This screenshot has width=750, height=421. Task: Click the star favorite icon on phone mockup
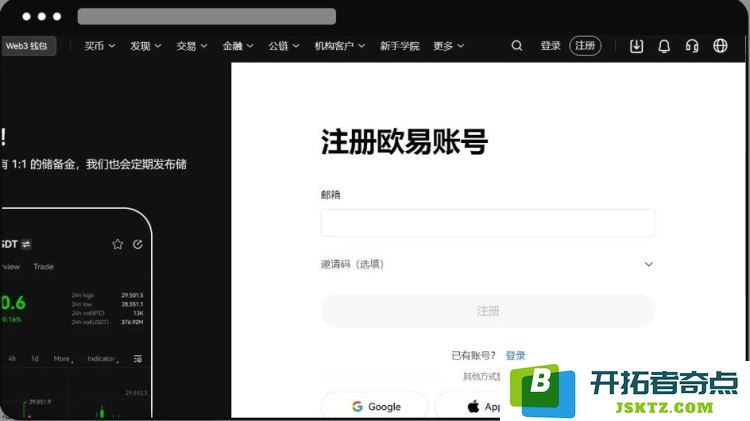(118, 244)
